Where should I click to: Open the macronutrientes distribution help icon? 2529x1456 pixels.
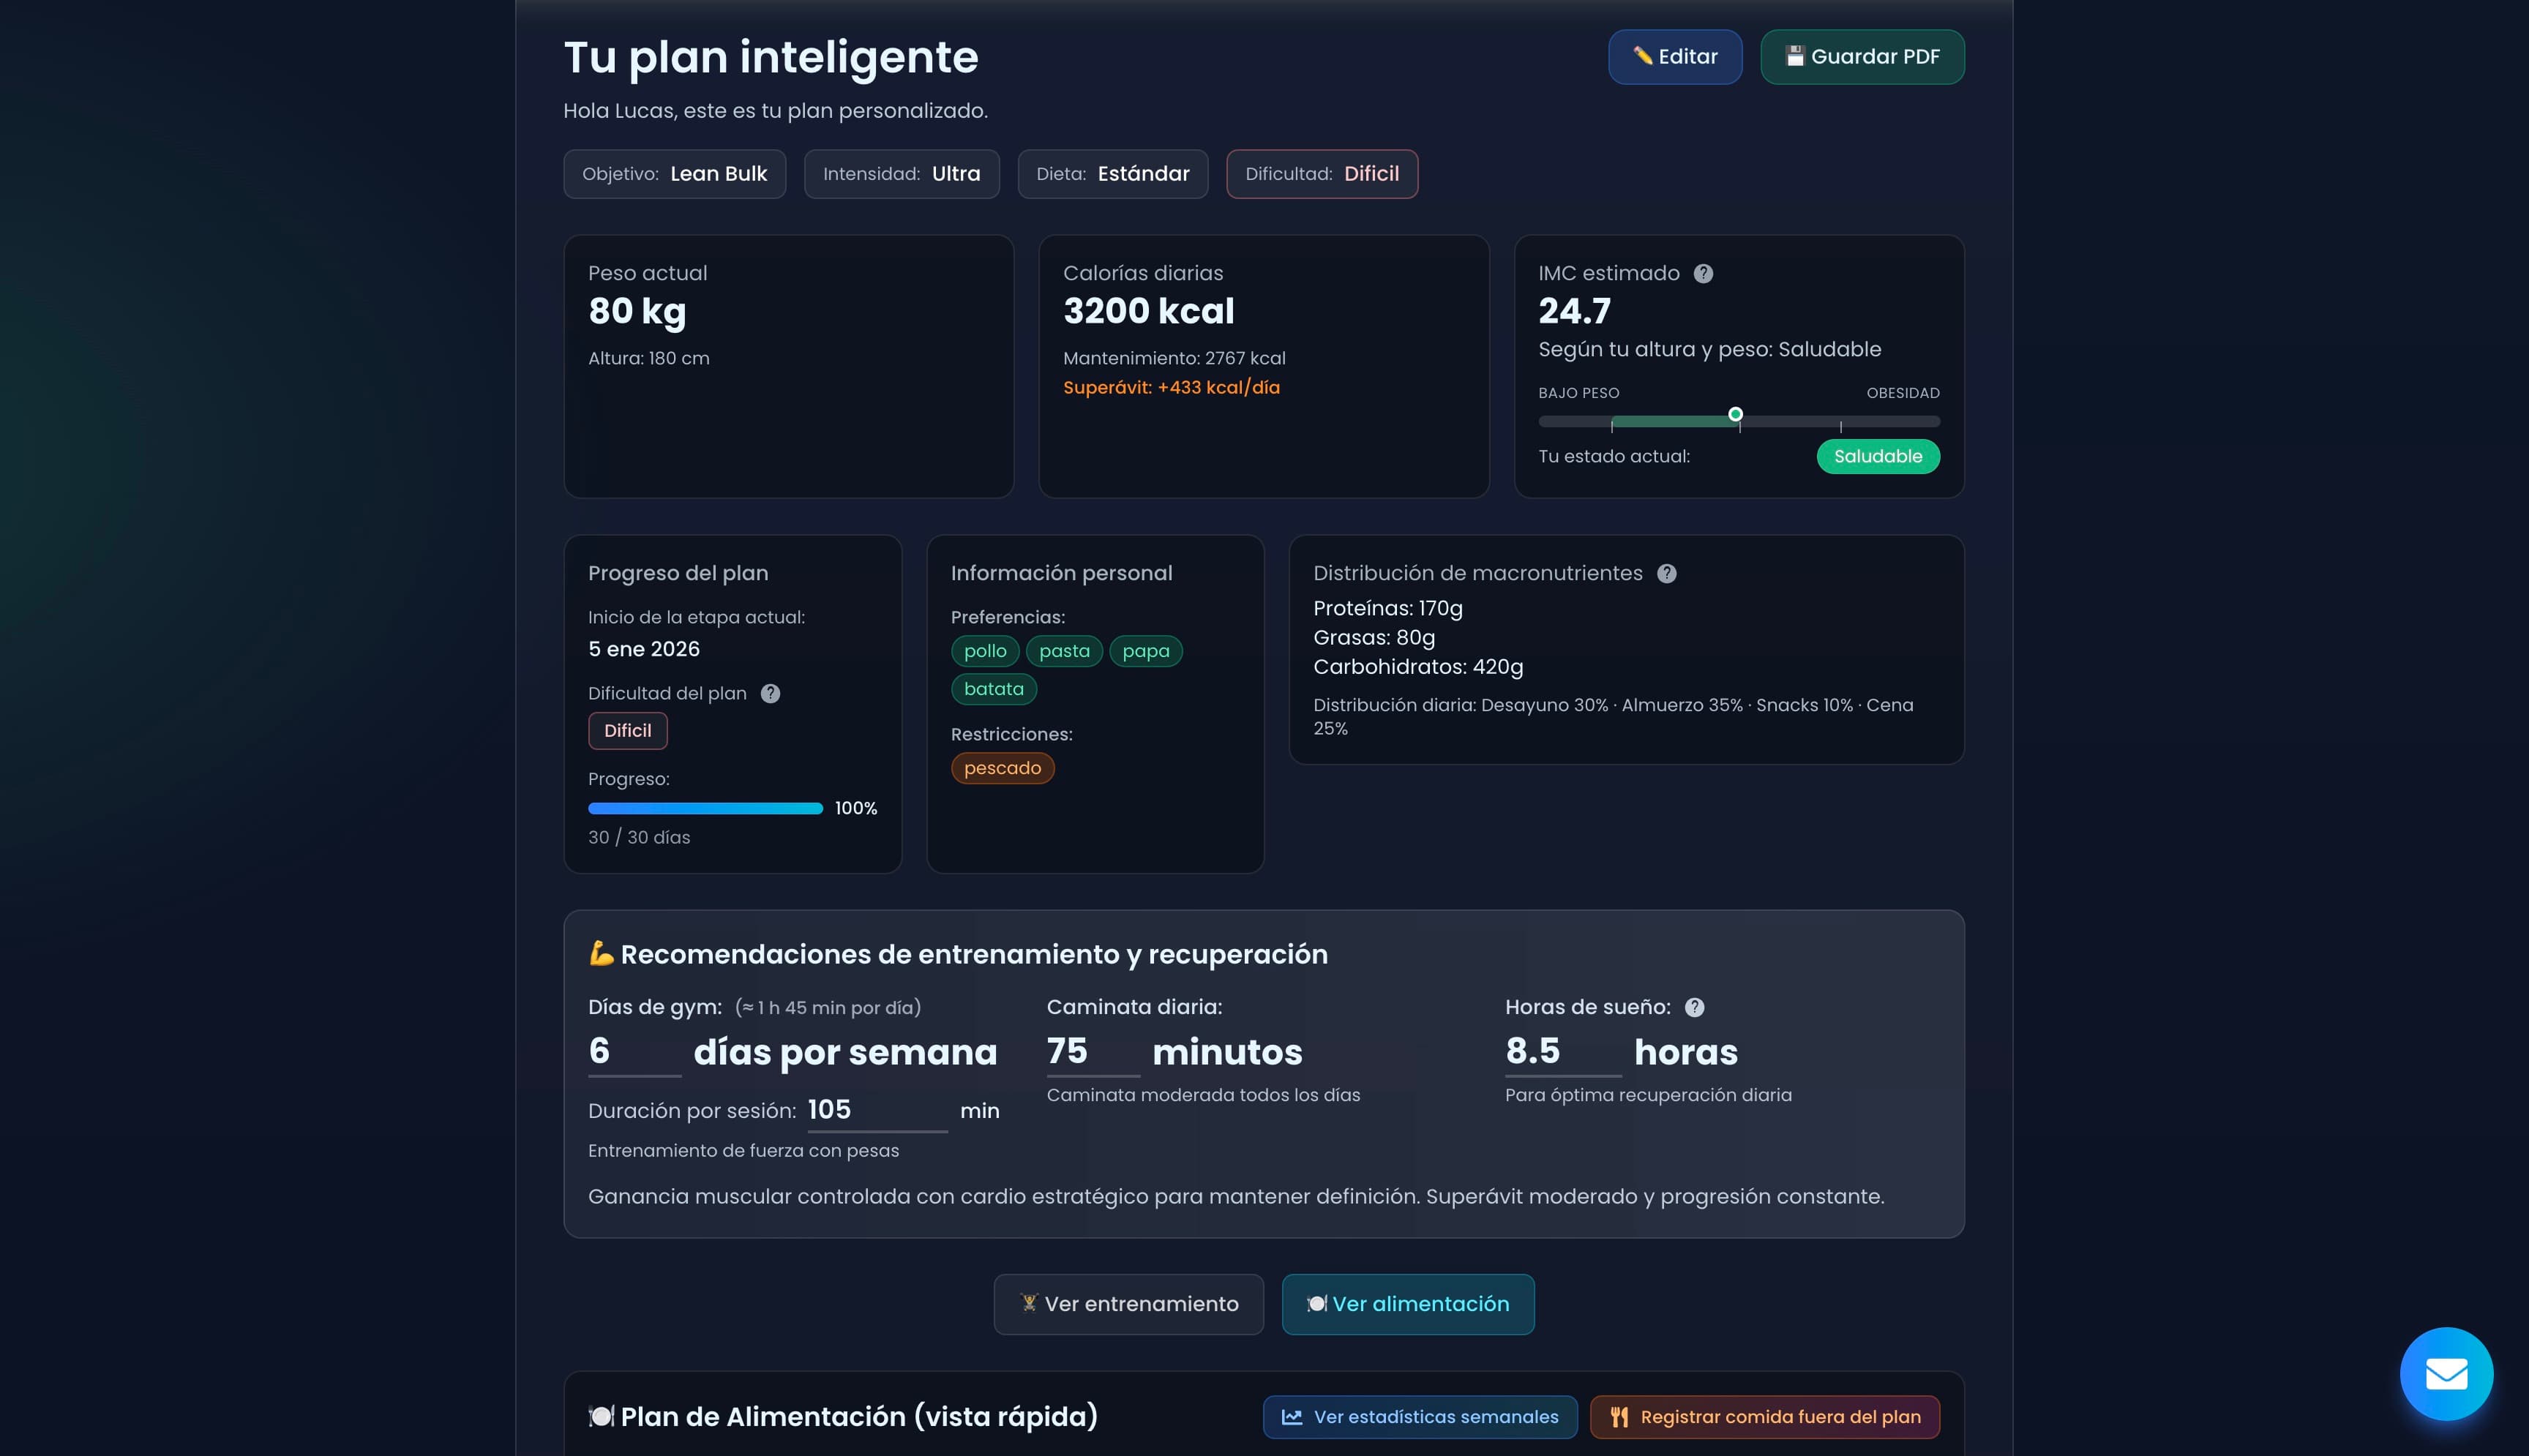pyautogui.click(x=1666, y=573)
